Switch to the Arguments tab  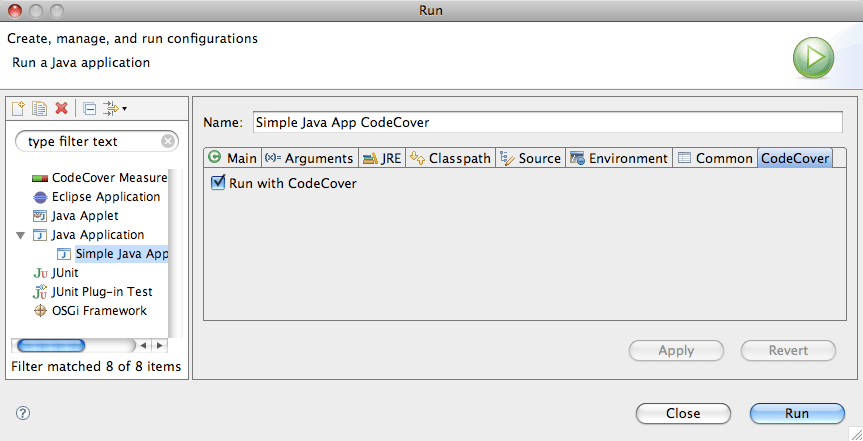pyautogui.click(x=309, y=159)
